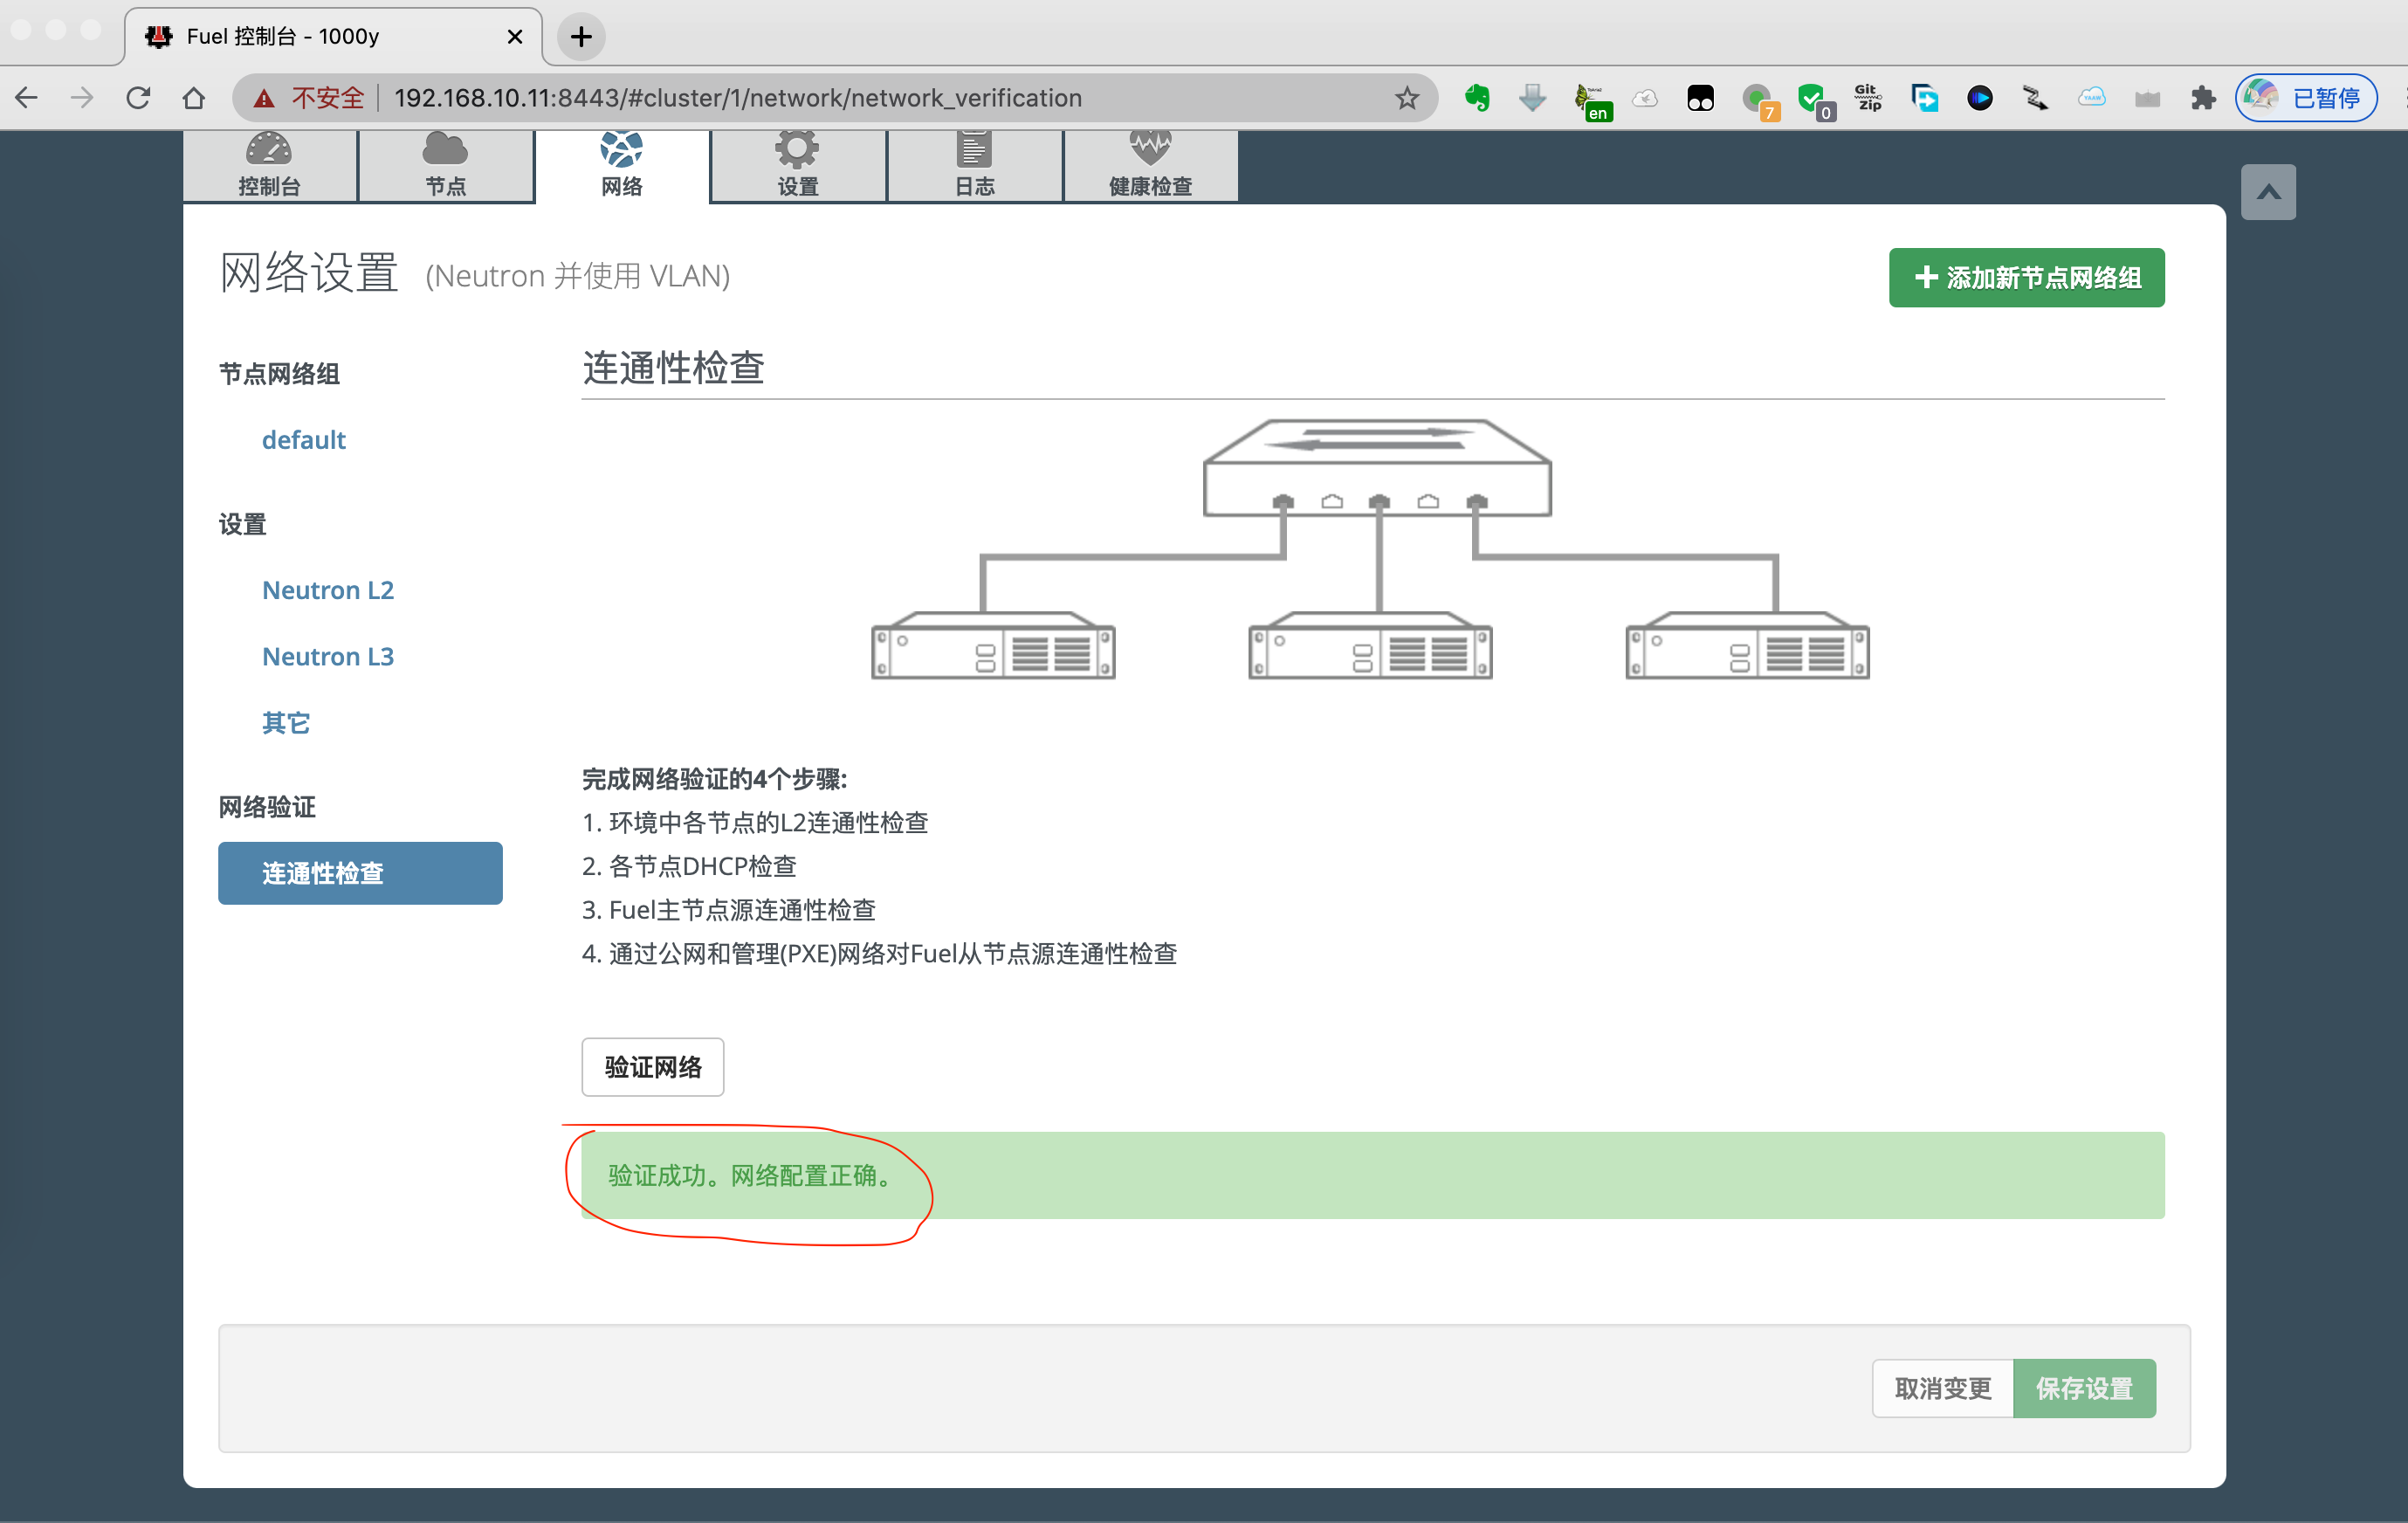Click the browser forward arrow
2408x1523 pixels.
pos(82,98)
